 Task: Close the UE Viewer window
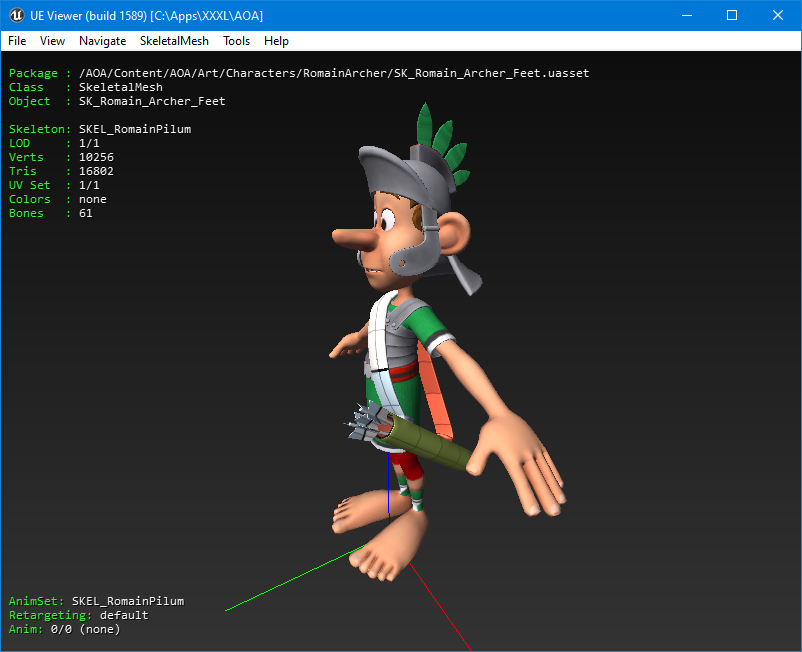click(778, 15)
